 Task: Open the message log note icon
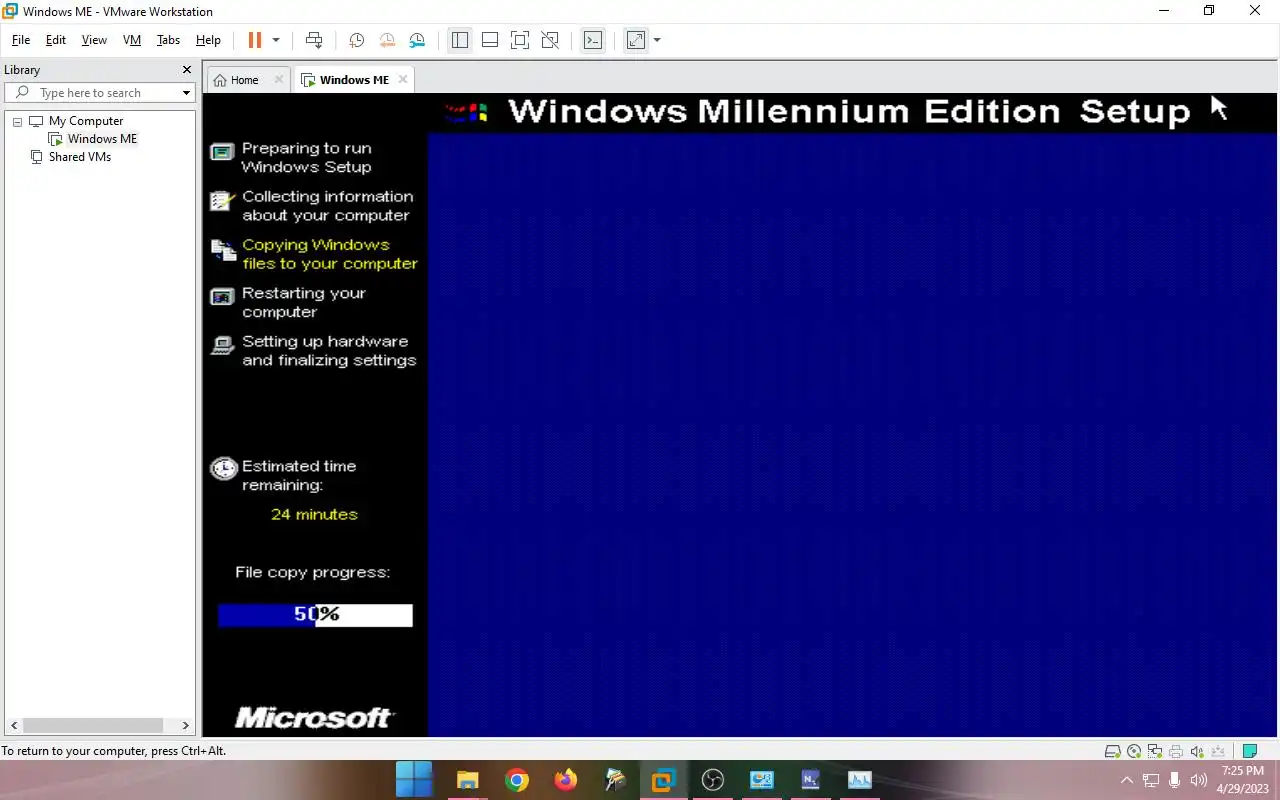(1249, 751)
